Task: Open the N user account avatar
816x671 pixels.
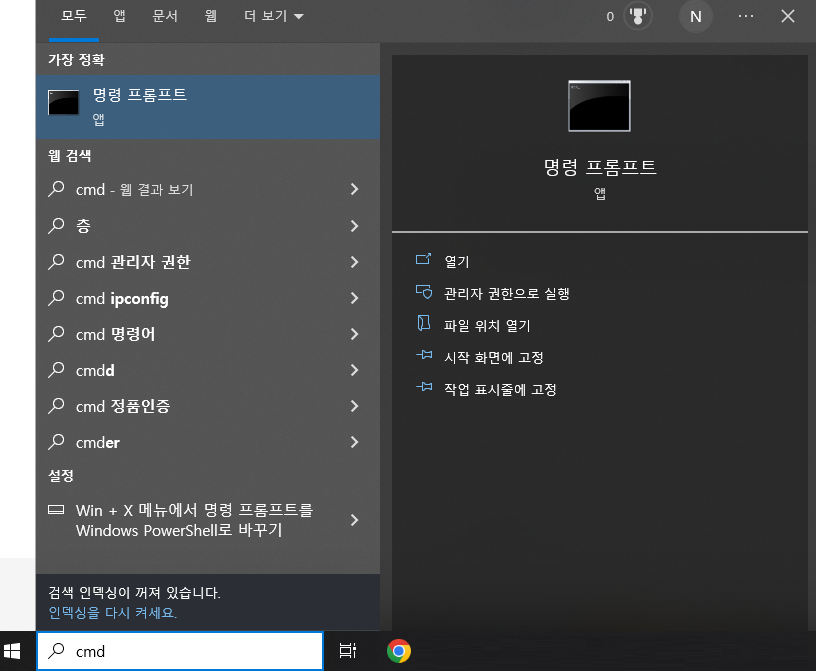Action: 695,17
